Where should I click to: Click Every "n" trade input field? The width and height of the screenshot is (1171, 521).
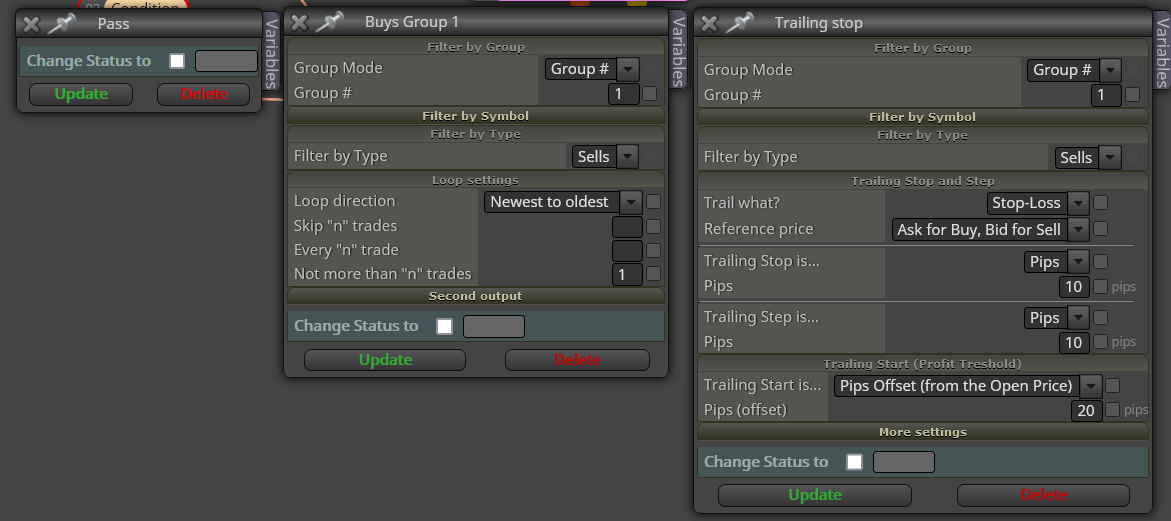pos(627,251)
